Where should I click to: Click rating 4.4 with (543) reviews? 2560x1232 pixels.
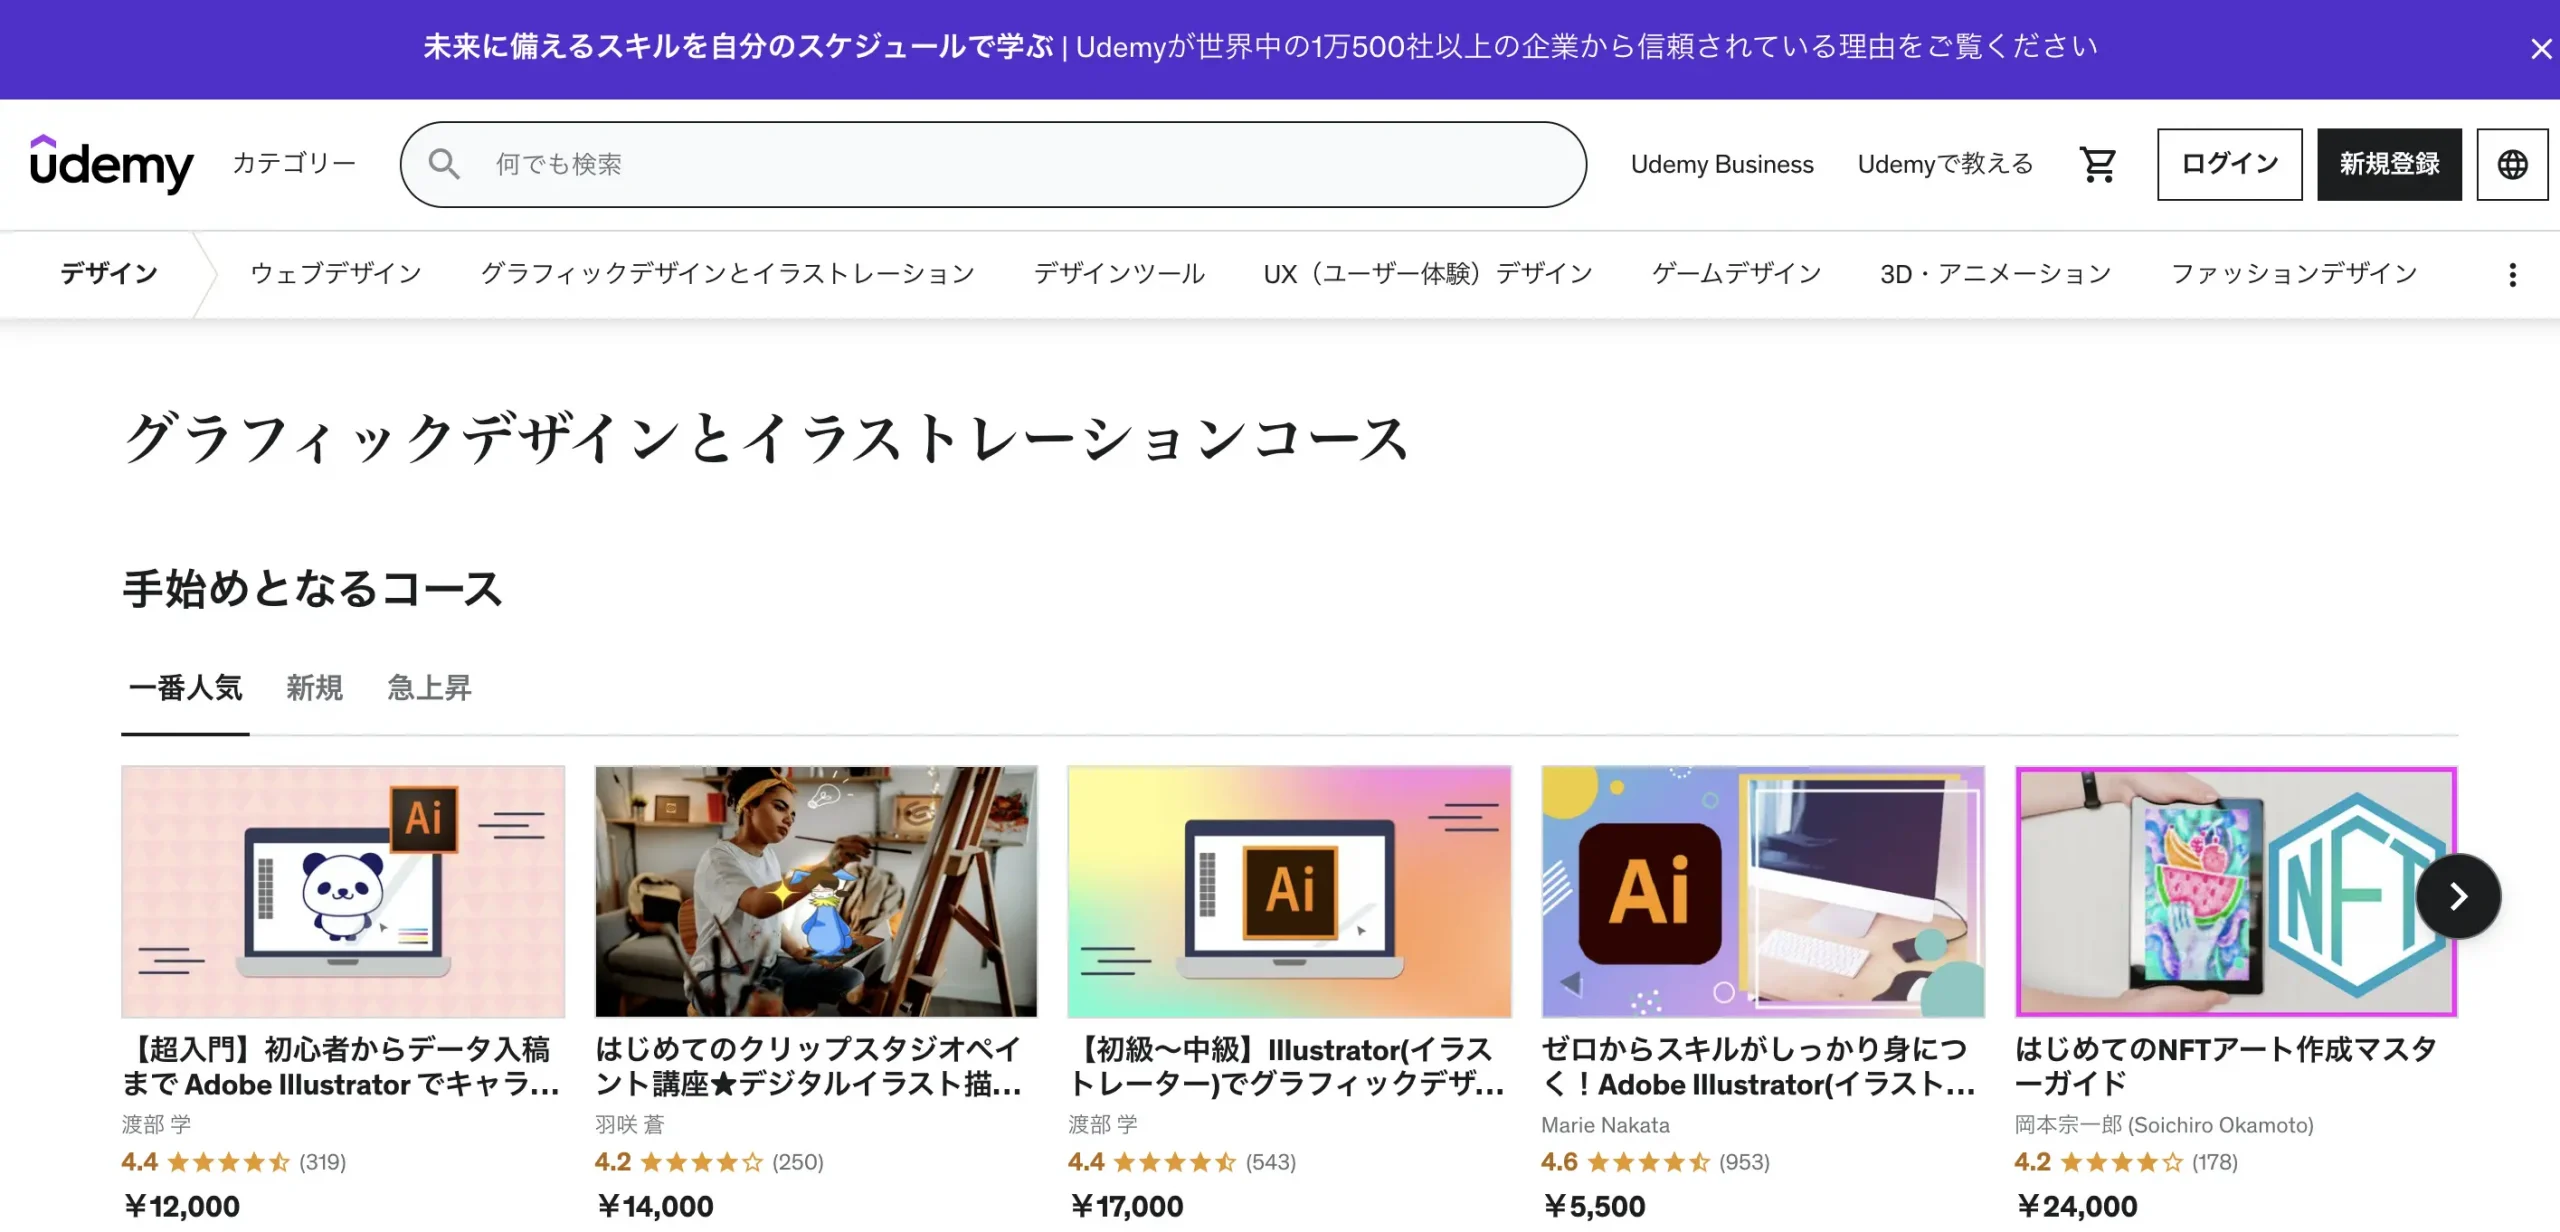1182,1162
